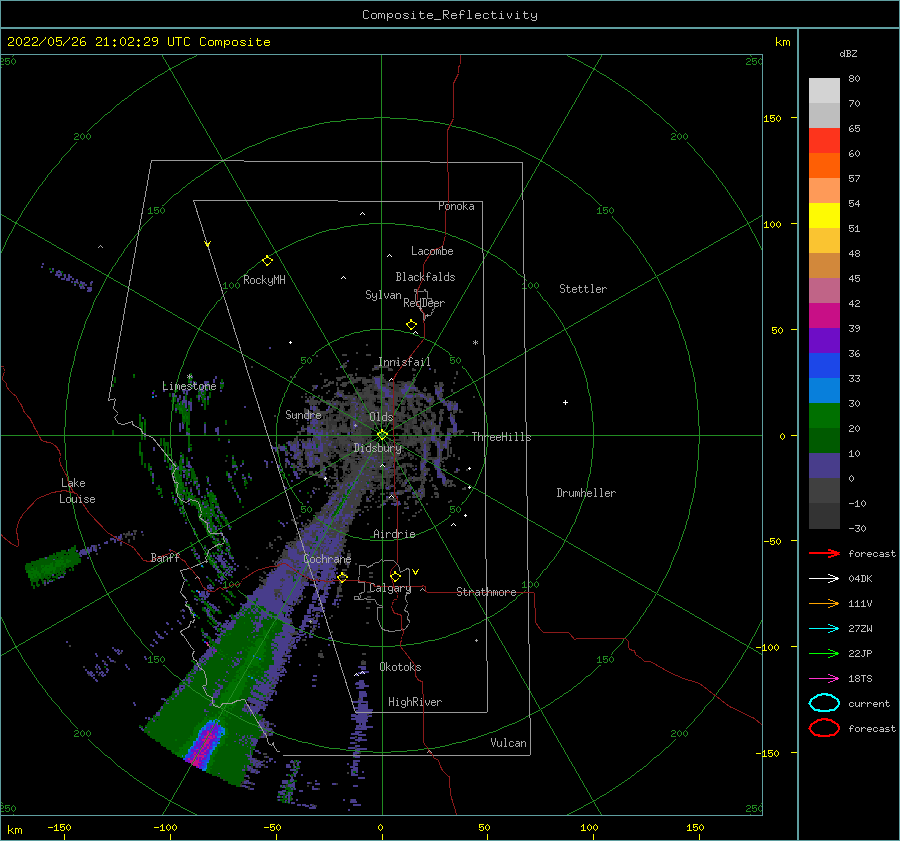The image size is (900, 841).
Task: Click the asterisk marker above Limestone
Action: 189,377
